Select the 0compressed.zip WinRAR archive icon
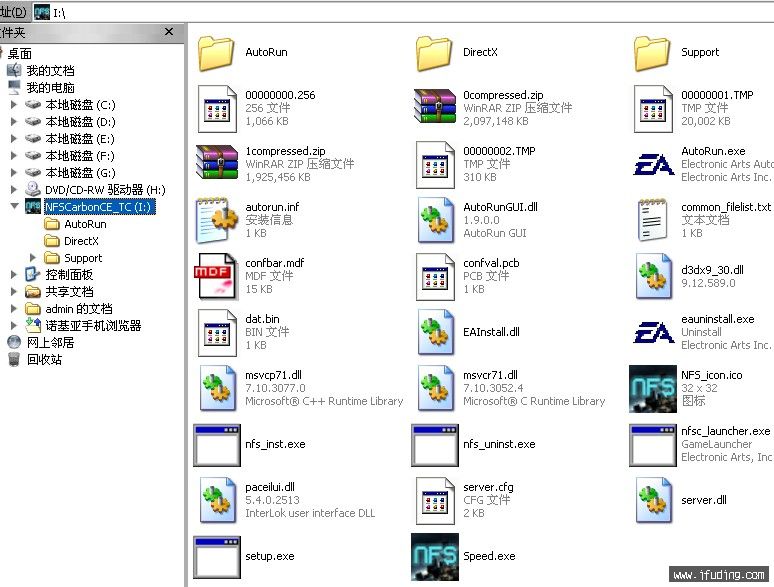Screen dimensions: 774x587 pyautogui.click(x=434, y=107)
